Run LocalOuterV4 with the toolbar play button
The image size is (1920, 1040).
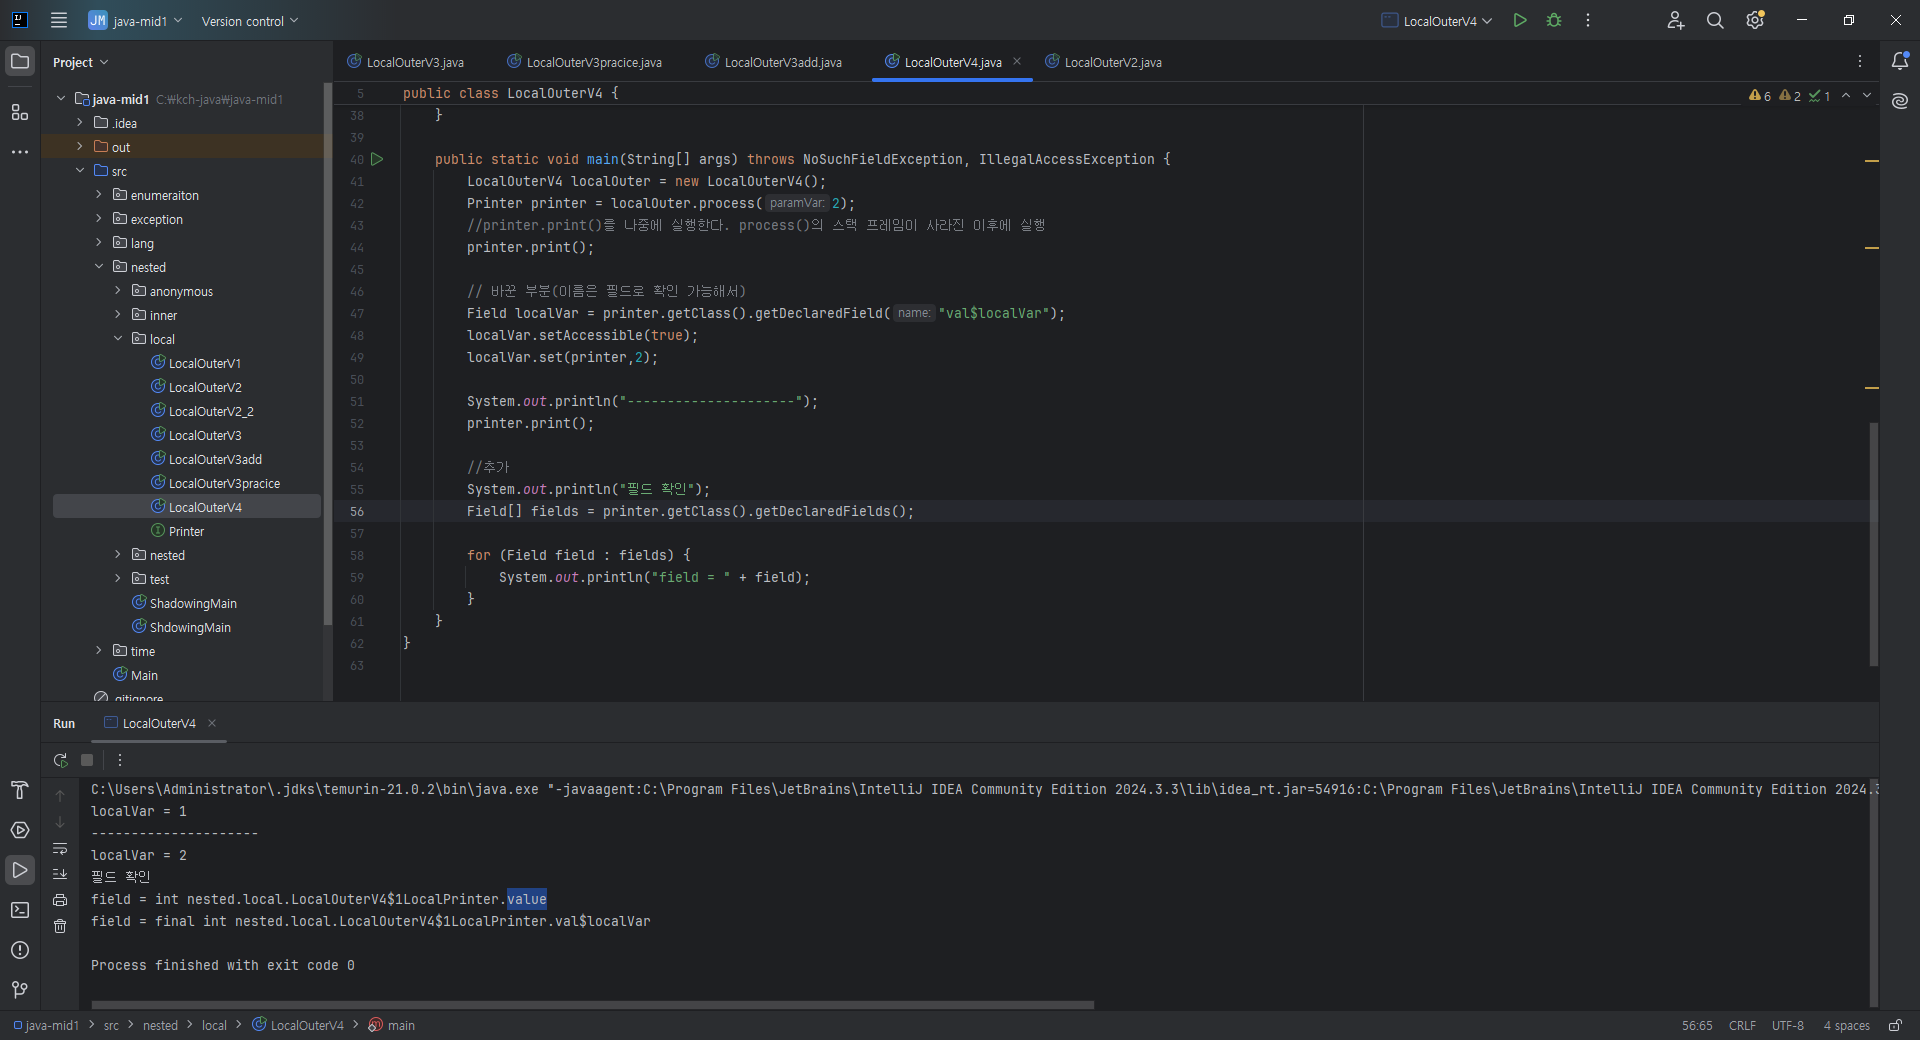click(x=1520, y=20)
